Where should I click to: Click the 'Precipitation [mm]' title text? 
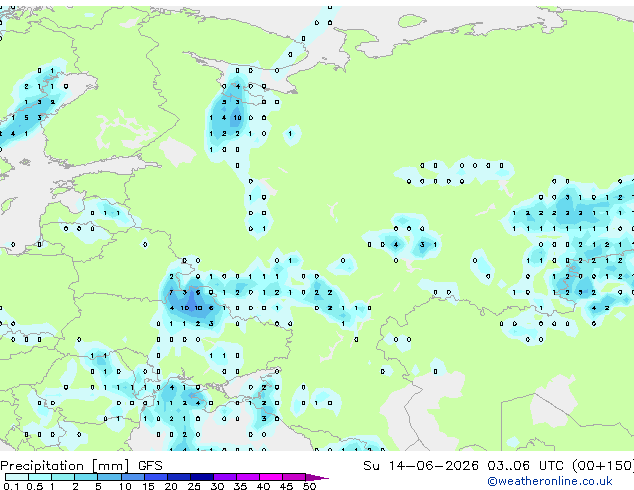65,466
